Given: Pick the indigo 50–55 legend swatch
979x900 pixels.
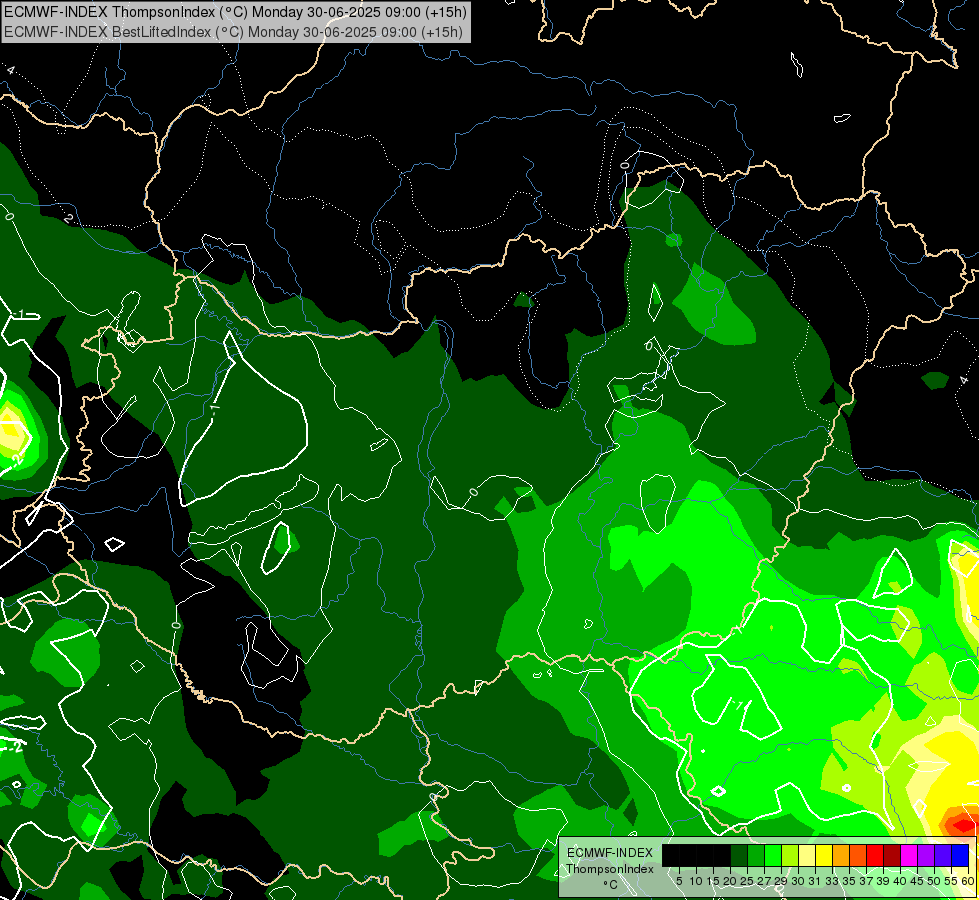Looking at the screenshot, I should (943, 855).
